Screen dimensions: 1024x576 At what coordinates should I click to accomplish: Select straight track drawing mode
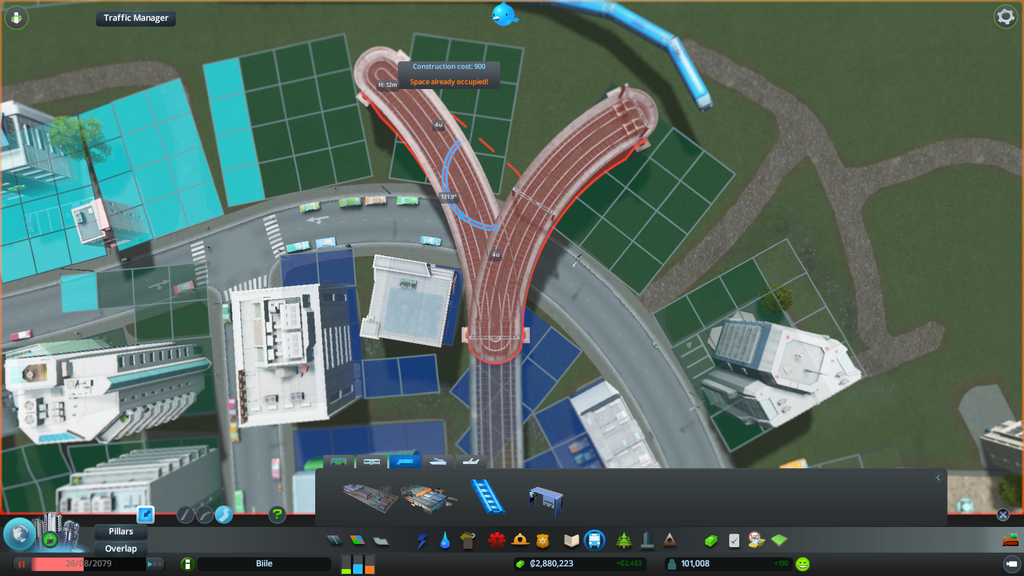[x=185, y=515]
